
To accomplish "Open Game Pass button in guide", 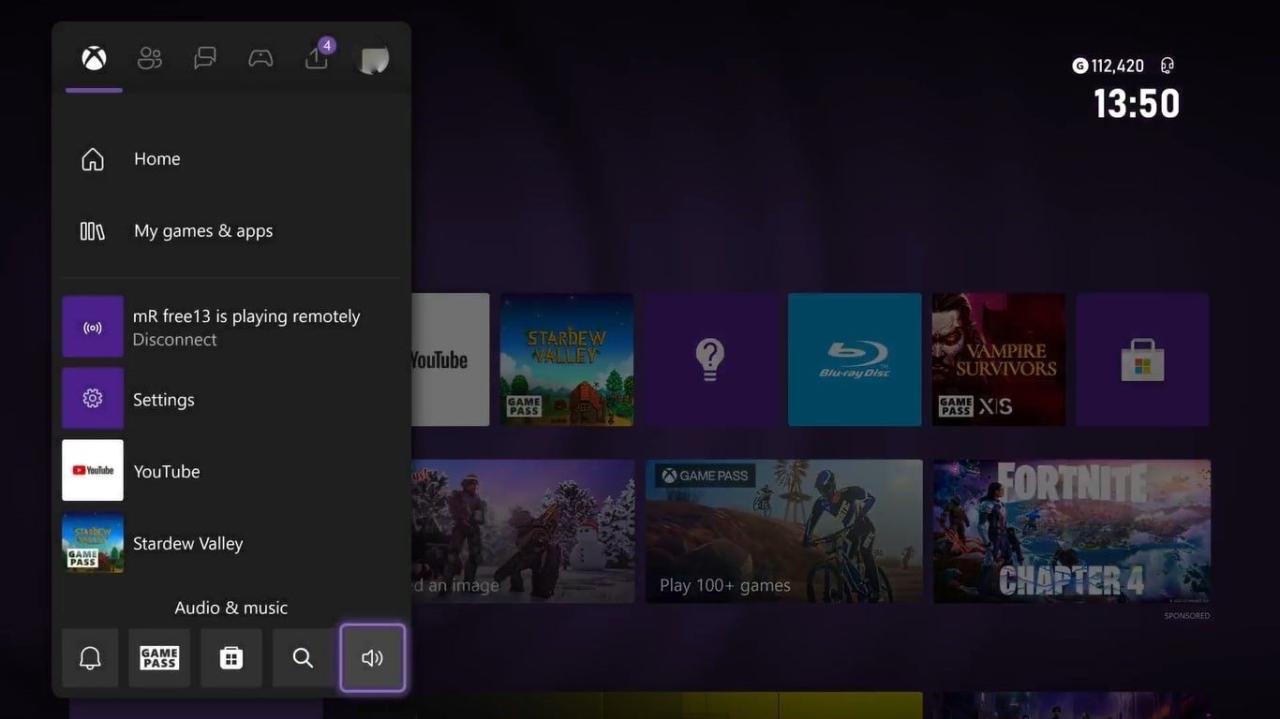I will pyautogui.click(x=159, y=658).
